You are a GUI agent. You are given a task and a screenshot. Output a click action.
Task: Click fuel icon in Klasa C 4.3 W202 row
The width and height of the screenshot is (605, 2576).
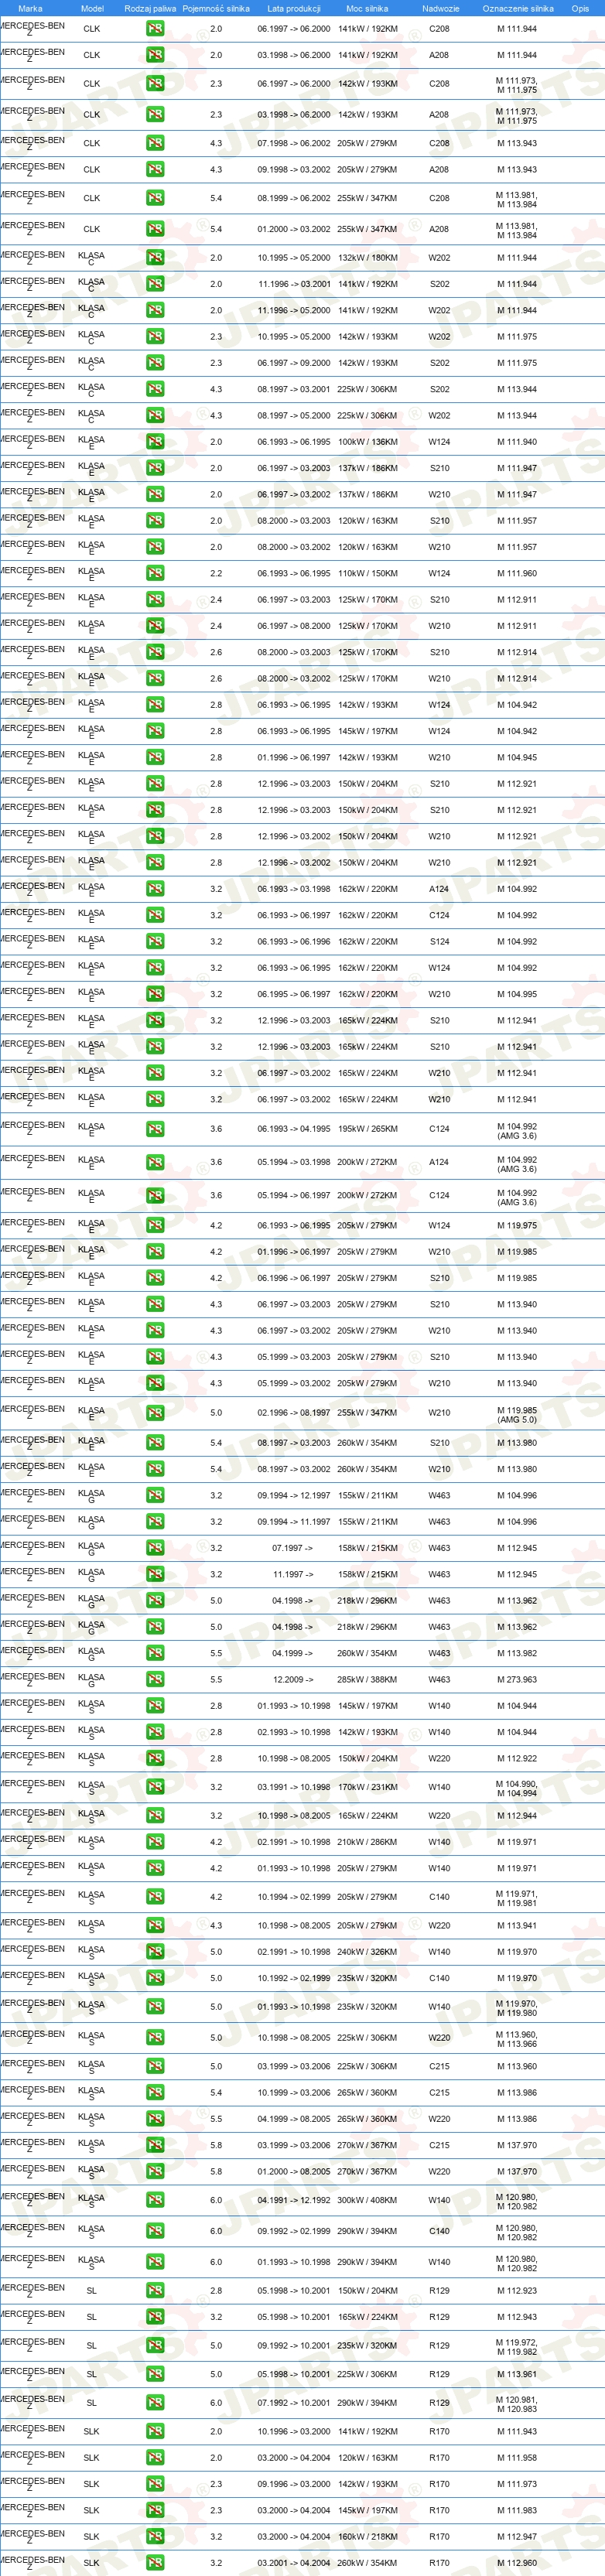155,415
